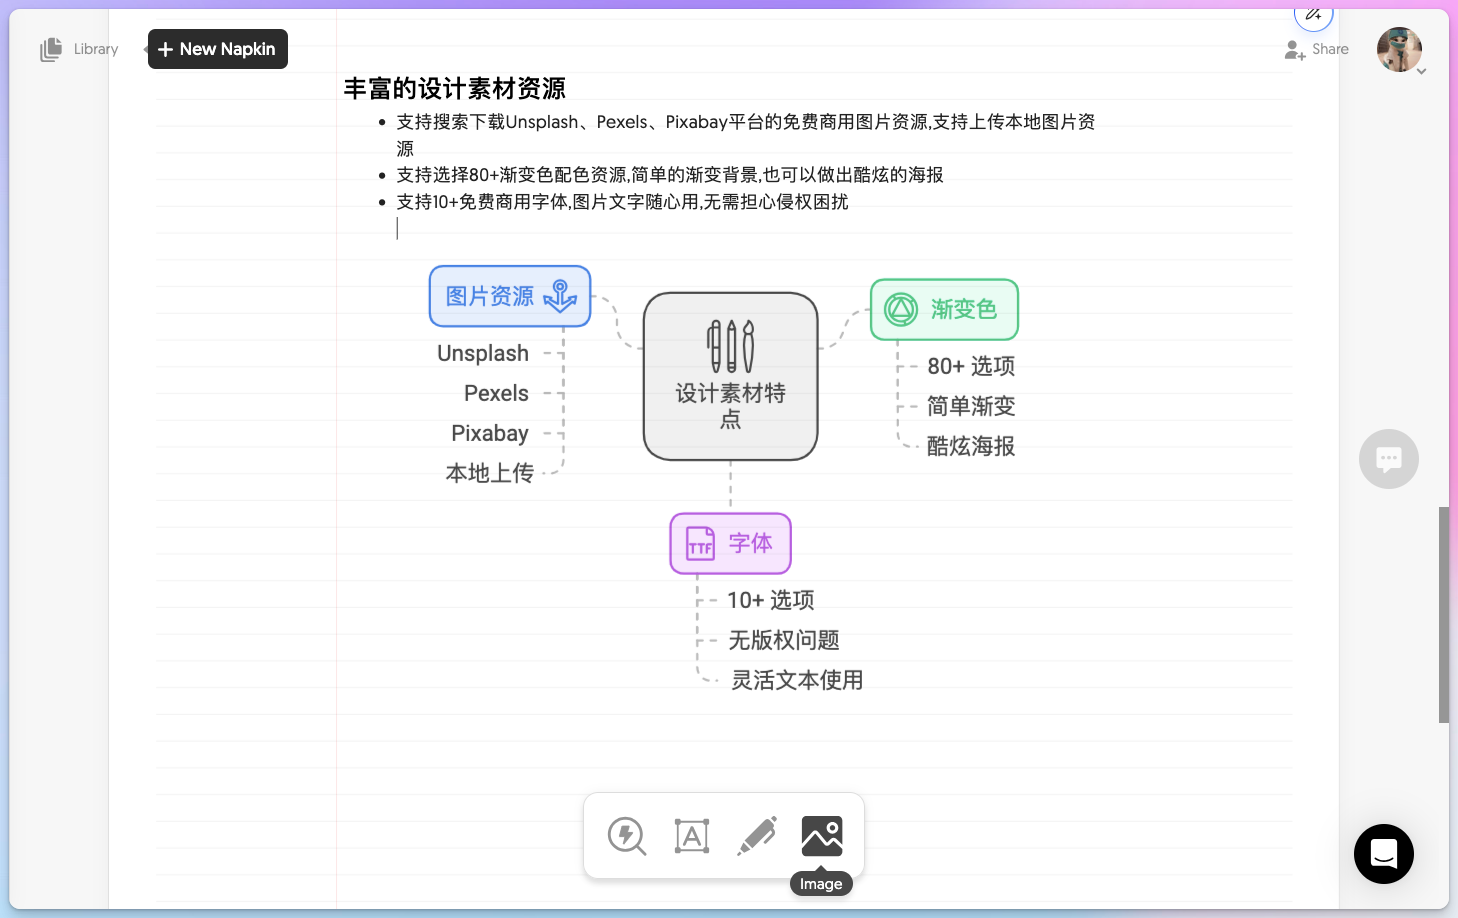Select the AI sparkle generate tool in the toolbar
Viewport: 1458px width, 918px height.
[627, 836]
